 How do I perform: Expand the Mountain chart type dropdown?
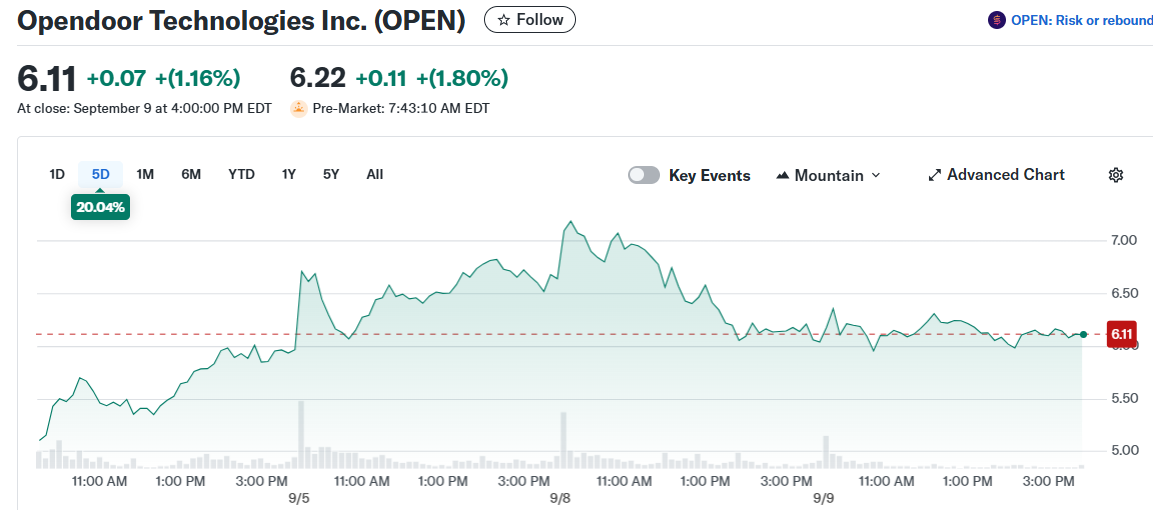[x=828, y=176]
